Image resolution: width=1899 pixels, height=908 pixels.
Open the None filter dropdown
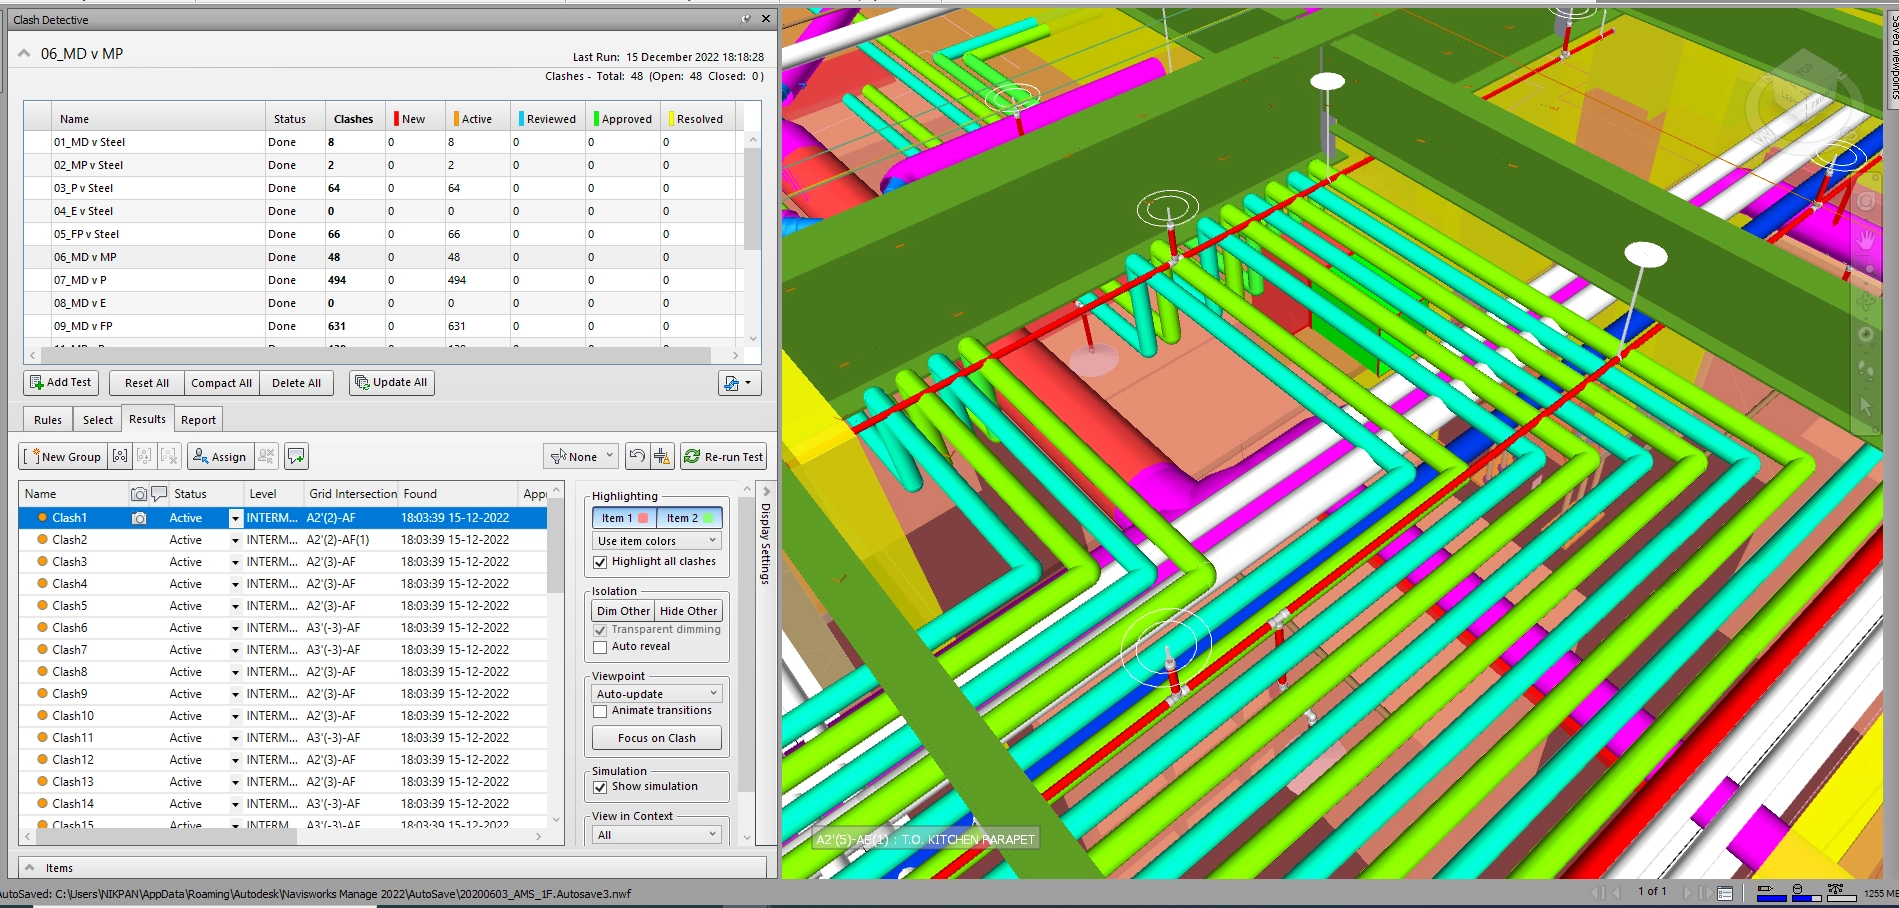point(581,456)
